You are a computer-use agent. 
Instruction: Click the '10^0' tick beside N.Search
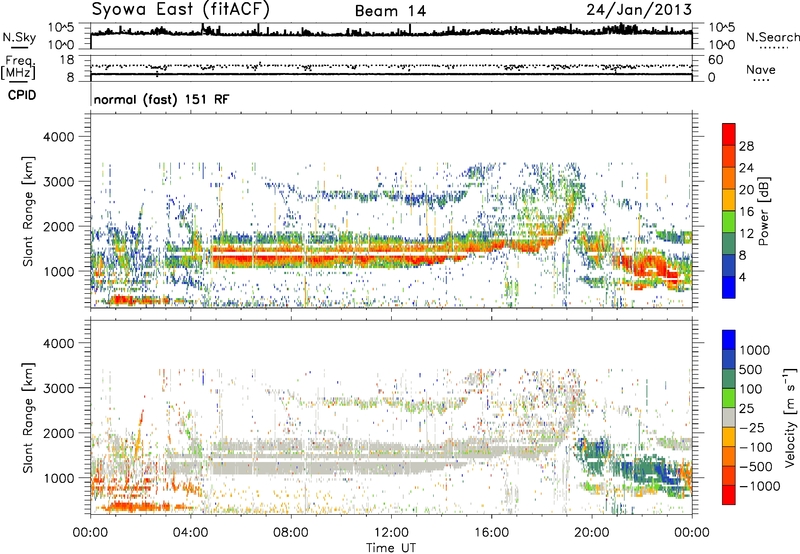(x=721, y=45)
